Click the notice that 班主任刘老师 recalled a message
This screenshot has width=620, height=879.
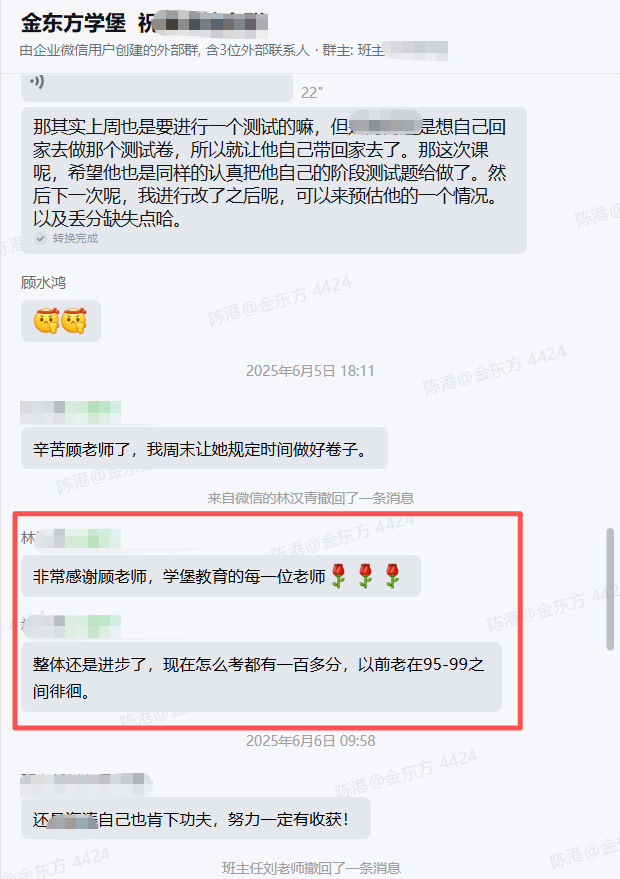coord(311,868)
